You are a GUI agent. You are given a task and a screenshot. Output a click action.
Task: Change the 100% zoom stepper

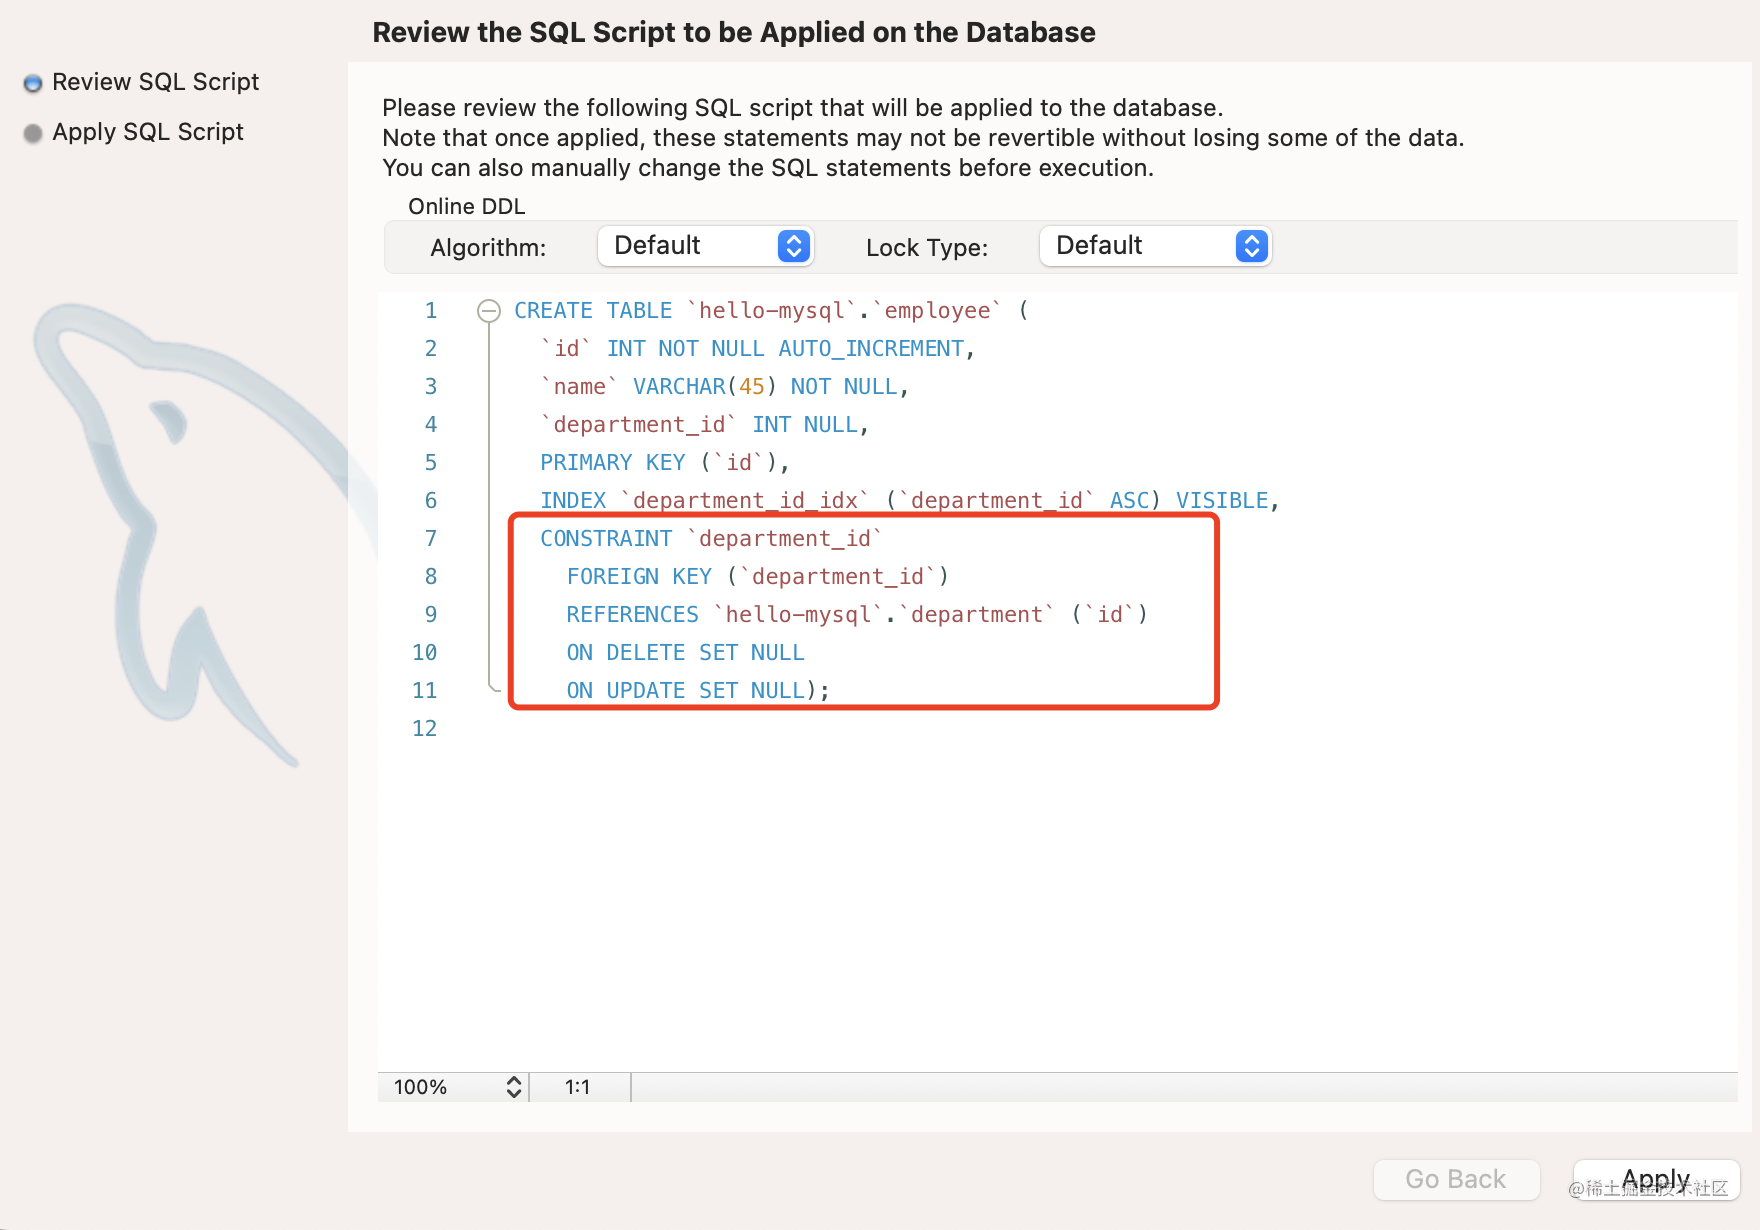(514, 1087)
